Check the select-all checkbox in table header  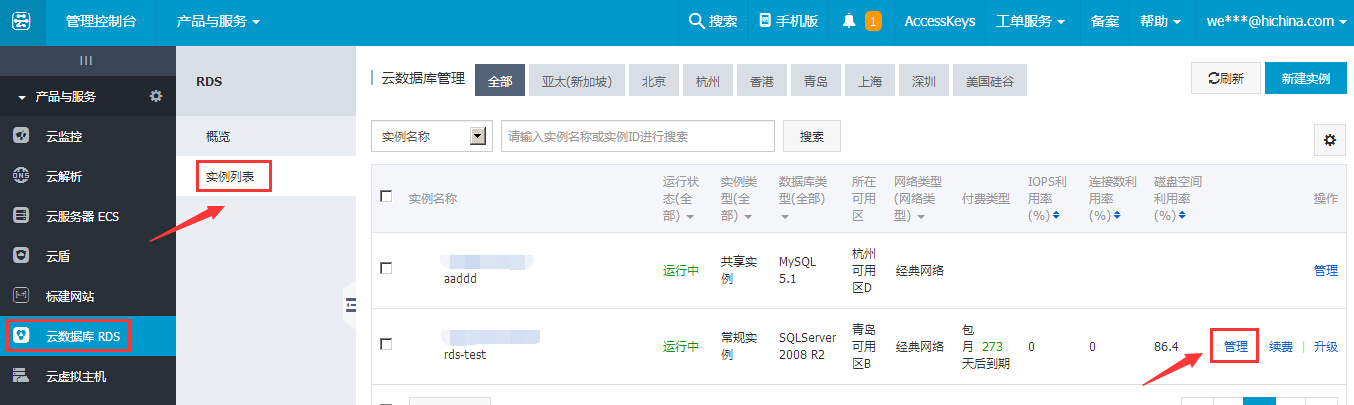coord(387,197)
